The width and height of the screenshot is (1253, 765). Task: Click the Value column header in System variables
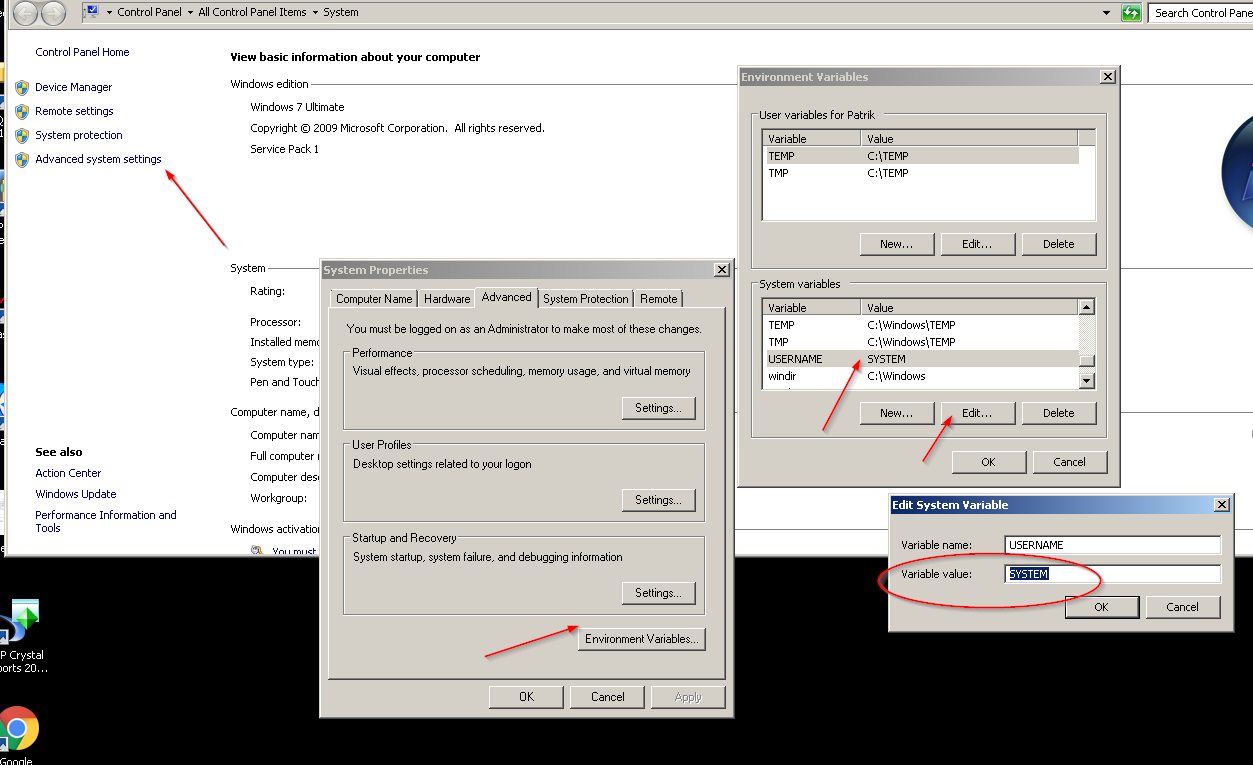tap(970, 308)
